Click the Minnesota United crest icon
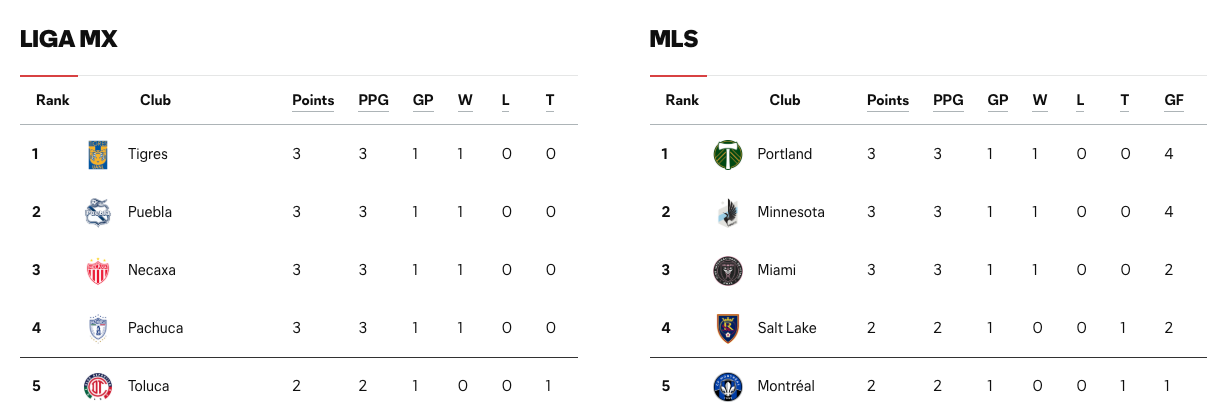Viewport: 1224px width, 419px height. (x=727, y=212)
